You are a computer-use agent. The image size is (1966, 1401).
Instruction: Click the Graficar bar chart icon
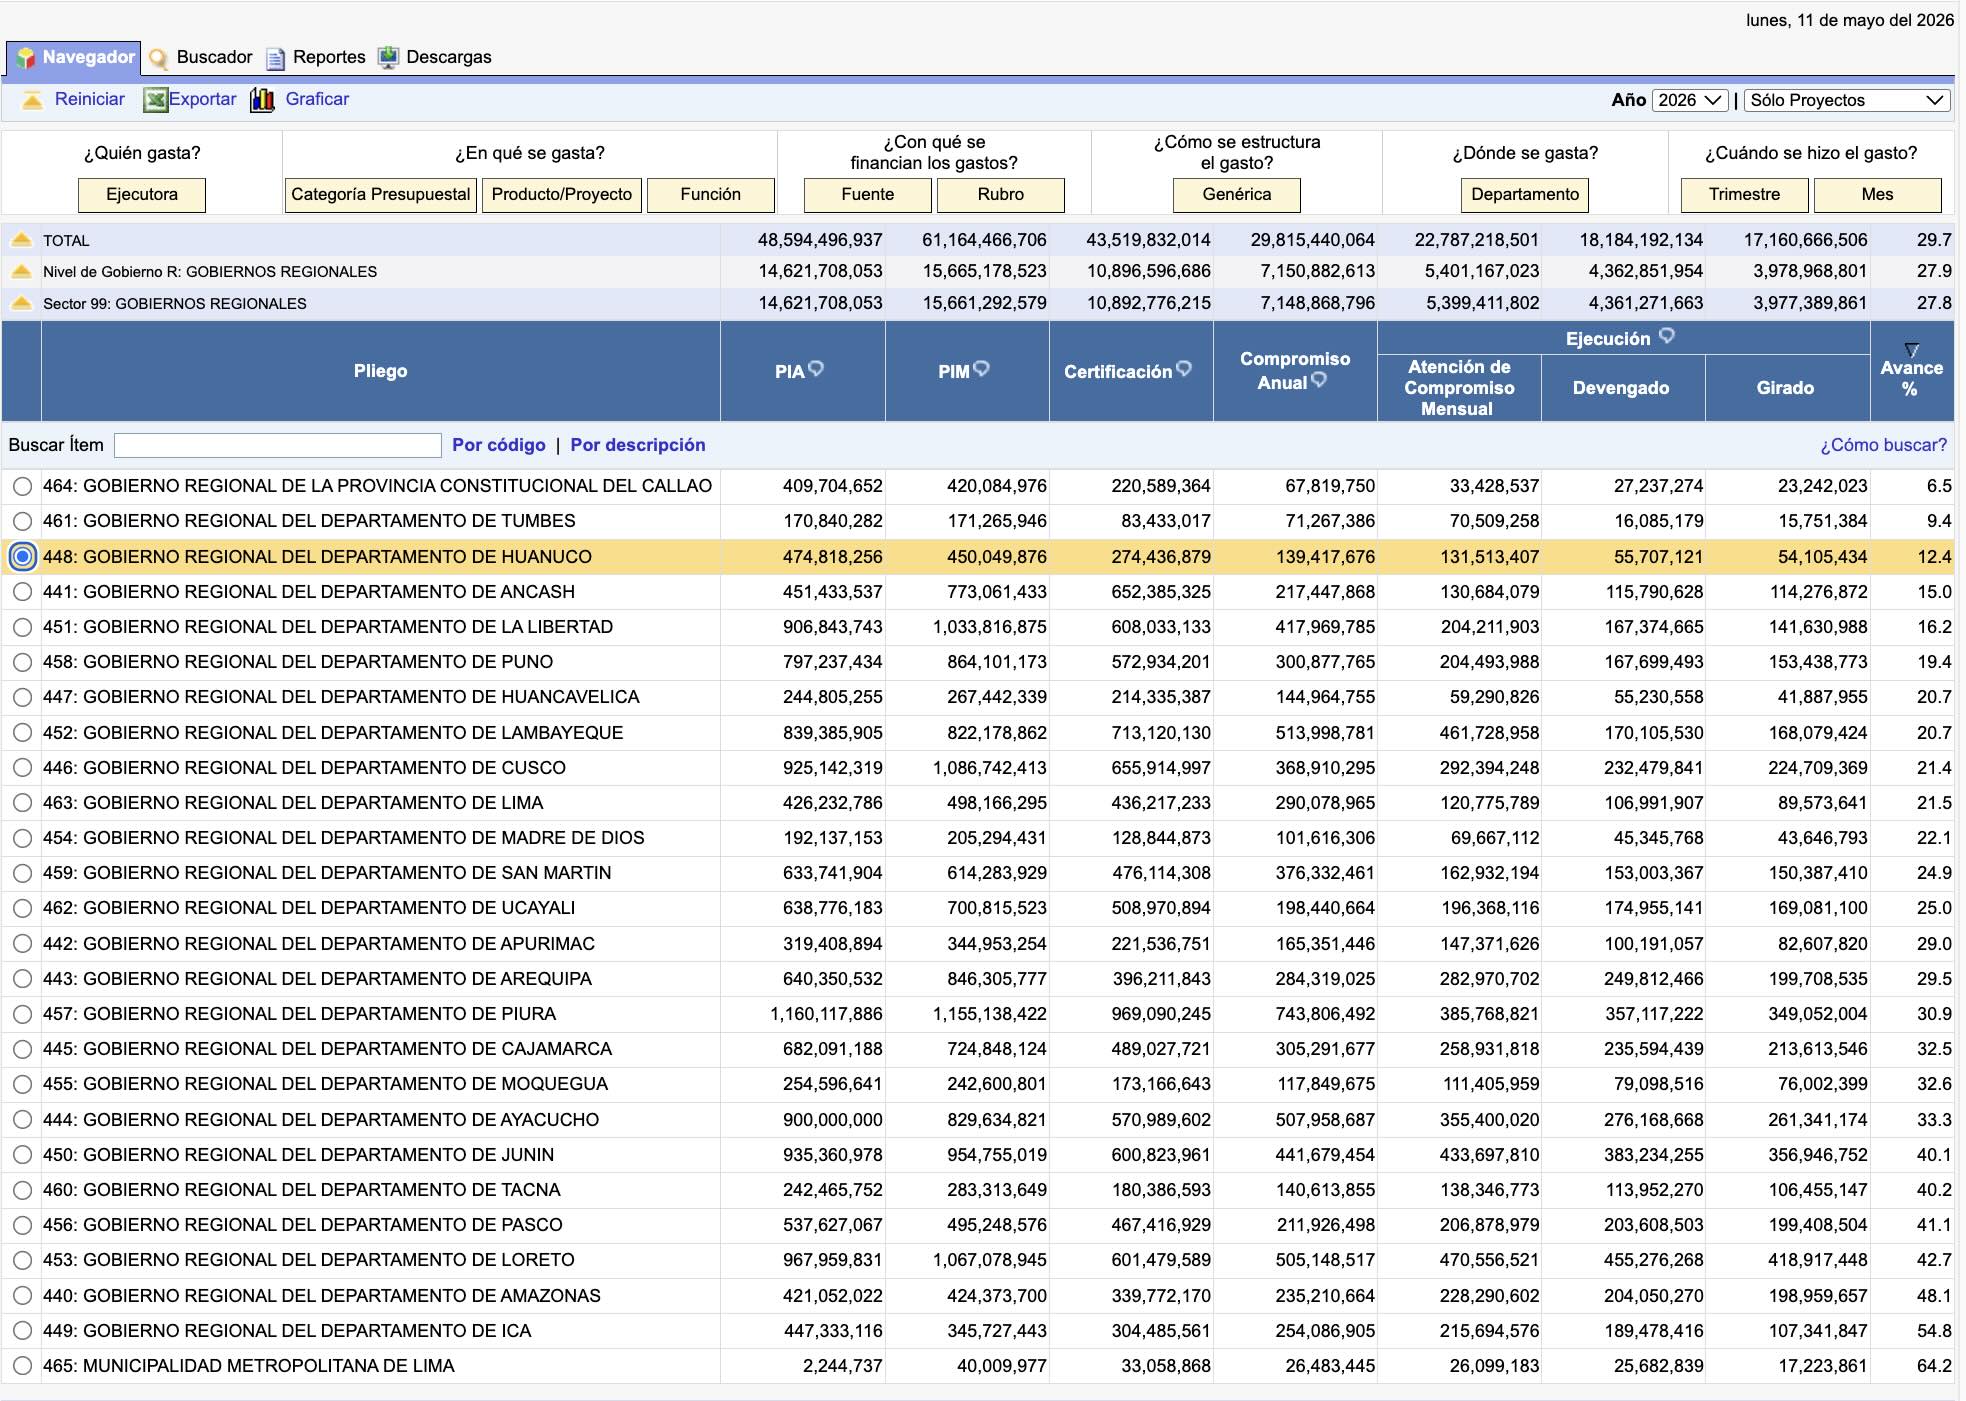(262, 100)
